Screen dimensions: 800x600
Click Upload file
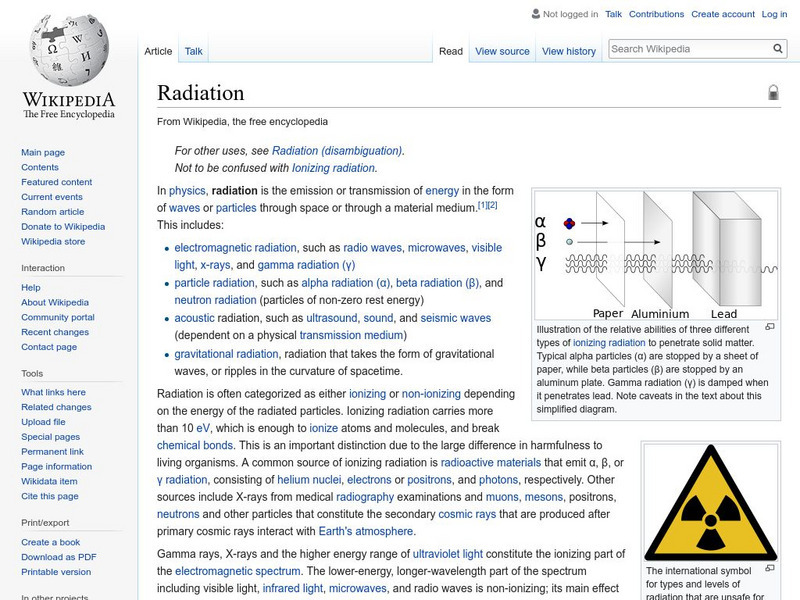click(x=43, y=421)
